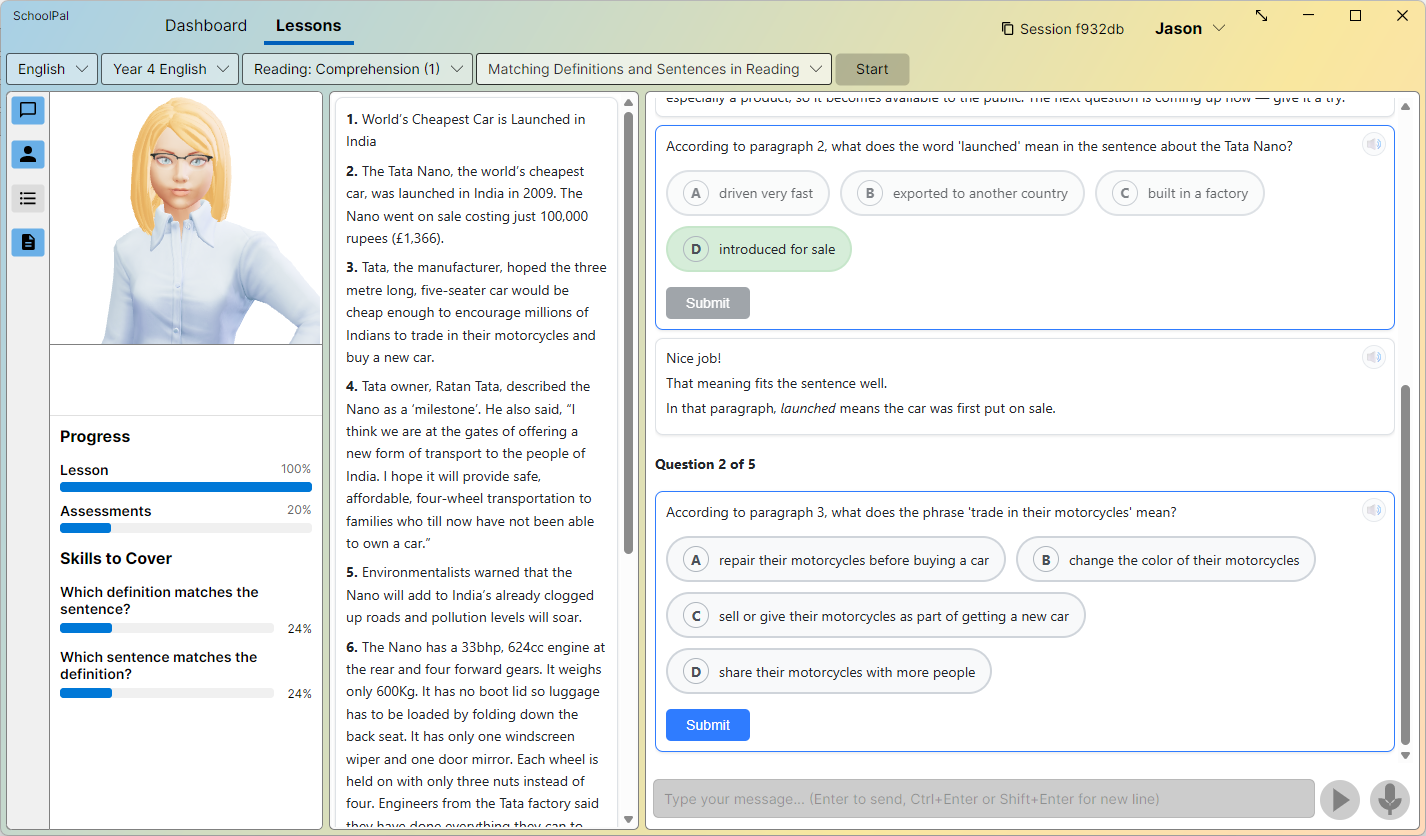Click the Assessments progress bar
Image resolution: width=1426 pixels, height=836 pixels.
pos(186,528)
